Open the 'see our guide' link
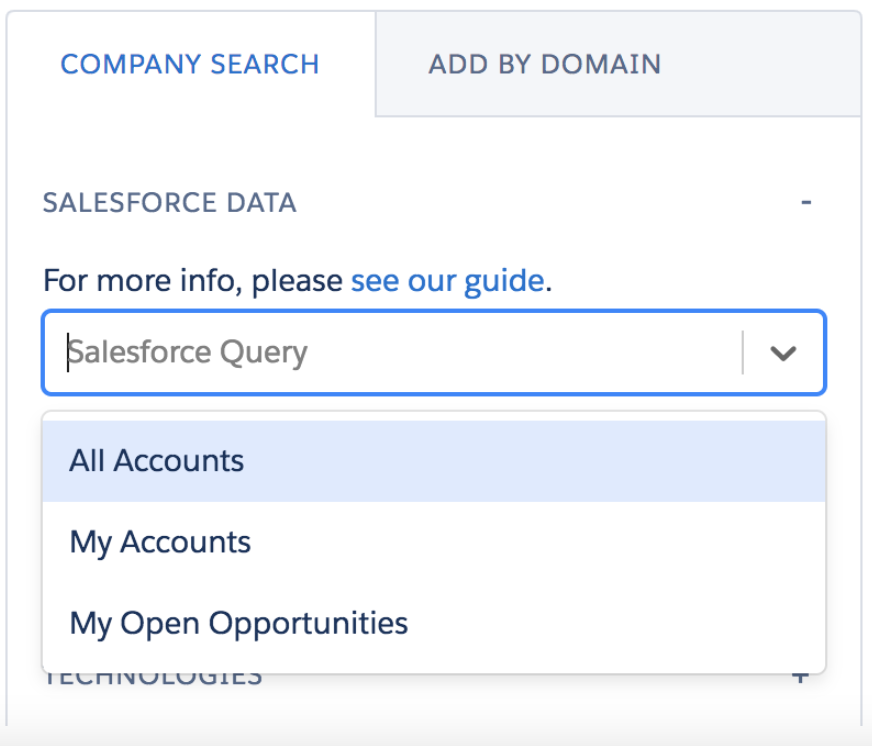 [447, 280]
